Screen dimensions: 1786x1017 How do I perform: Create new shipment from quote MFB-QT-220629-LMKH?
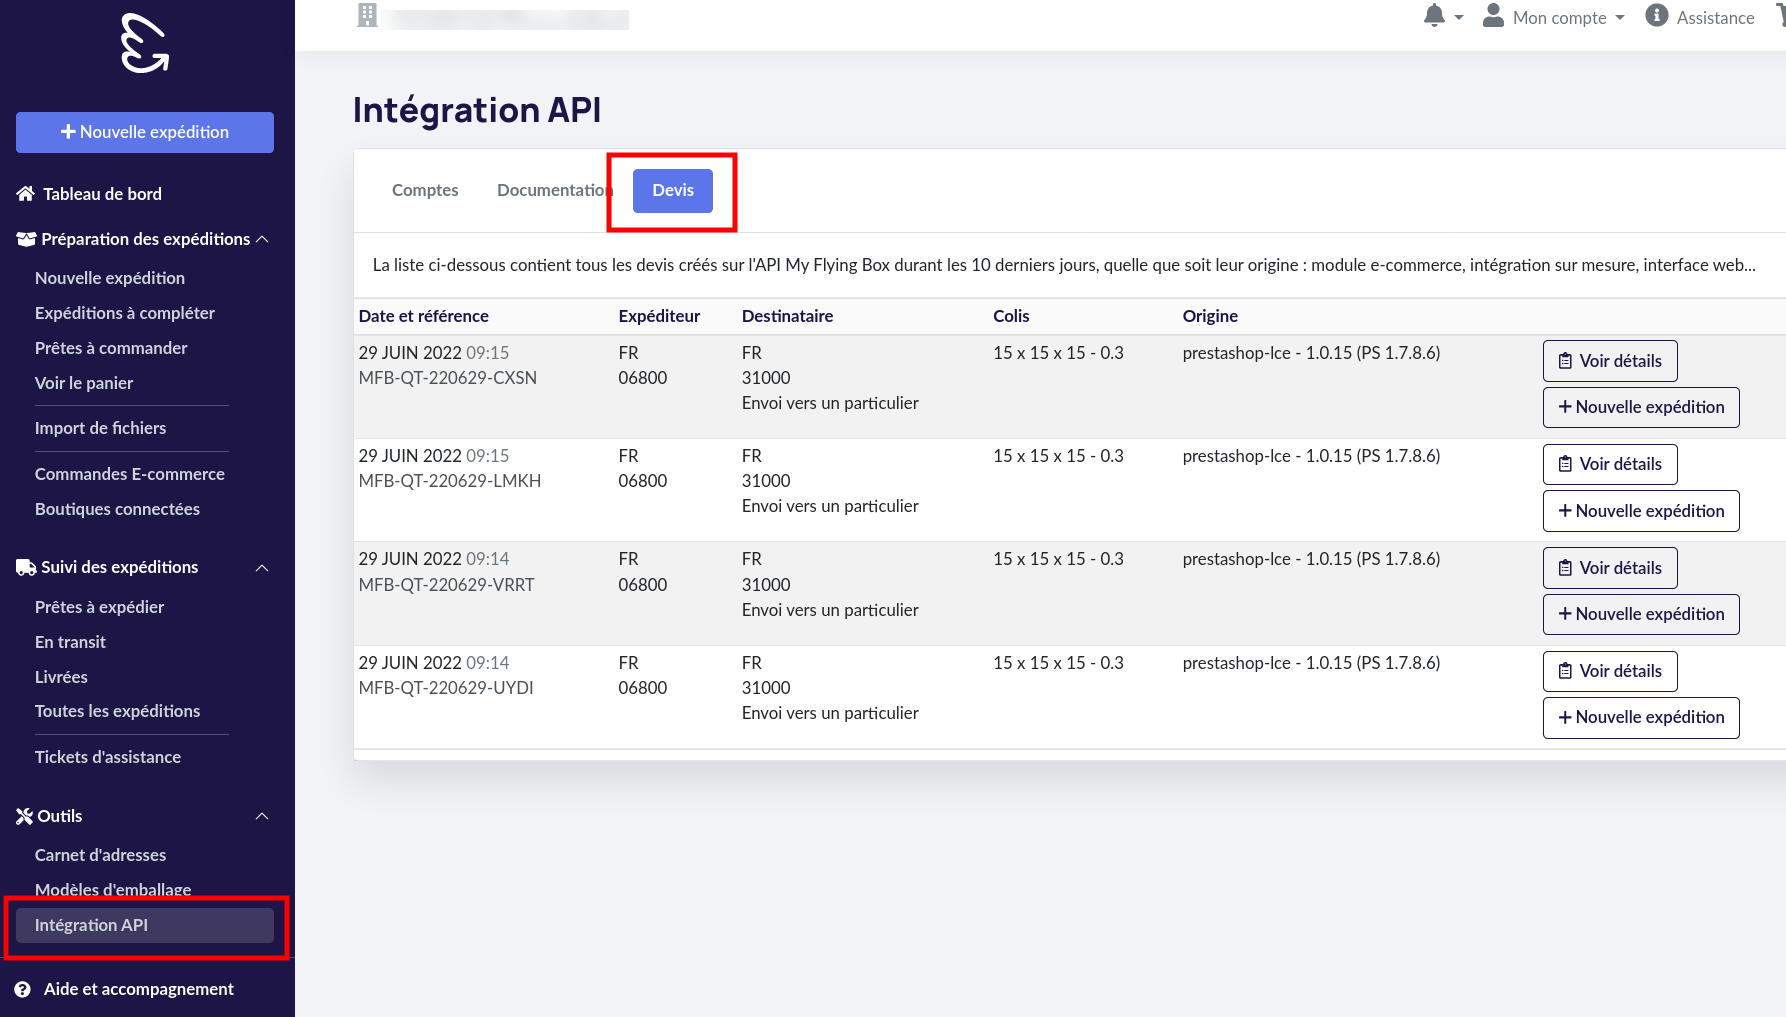(1641, 511)
